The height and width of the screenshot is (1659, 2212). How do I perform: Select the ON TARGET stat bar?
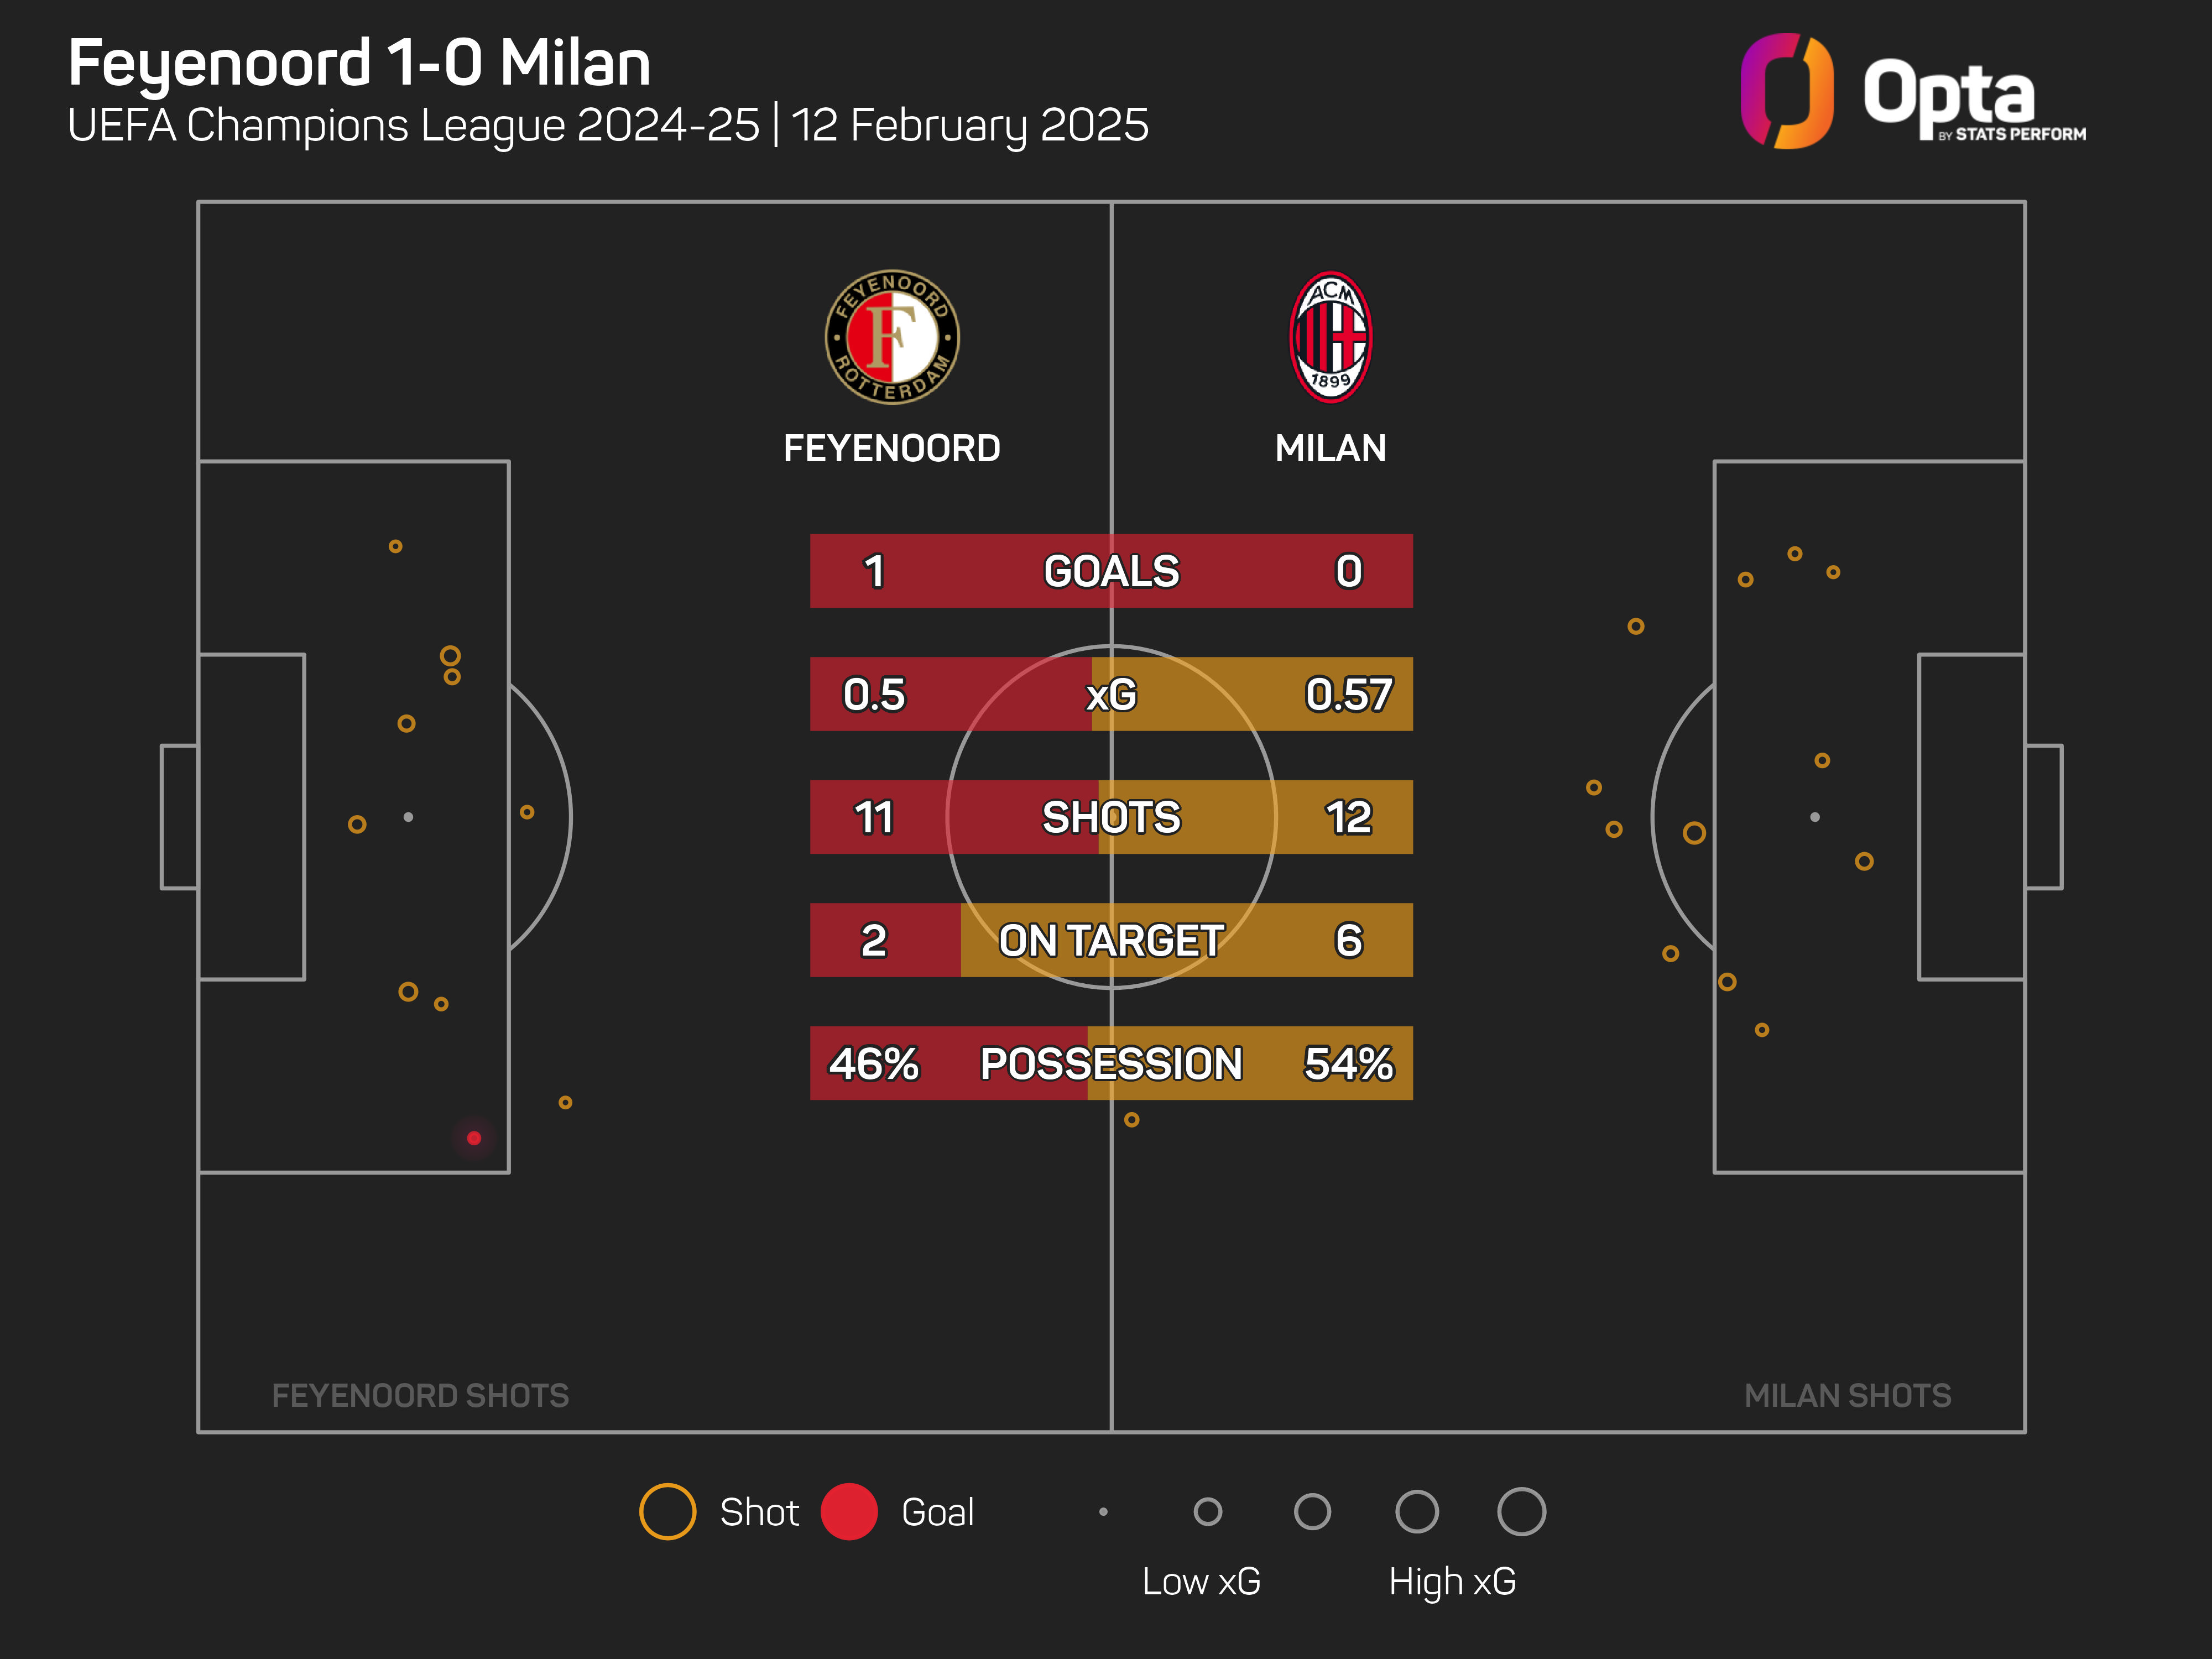coord(1111,940)
